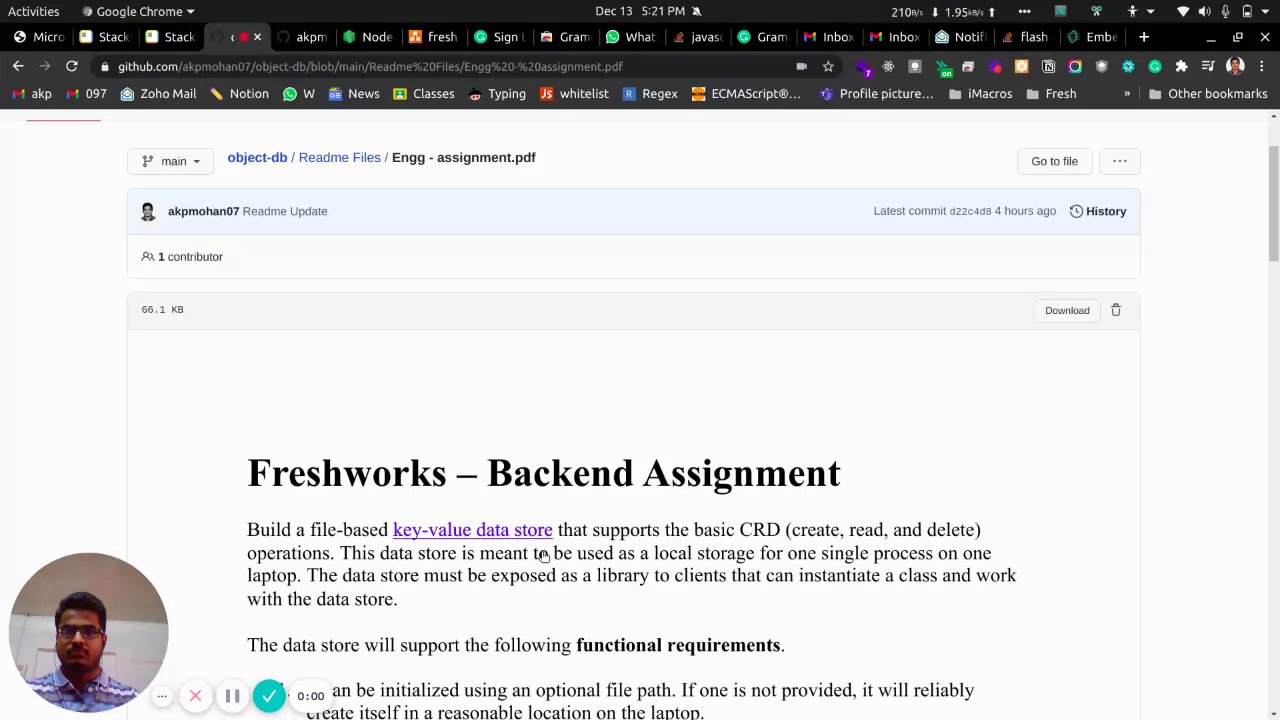Open the purple cube extension with badge 7

point(863,67)
